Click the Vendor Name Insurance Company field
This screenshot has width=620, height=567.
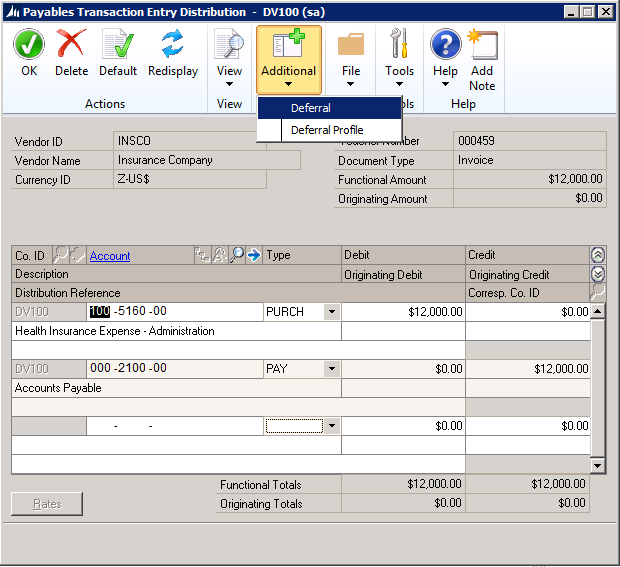click(207, 160)
